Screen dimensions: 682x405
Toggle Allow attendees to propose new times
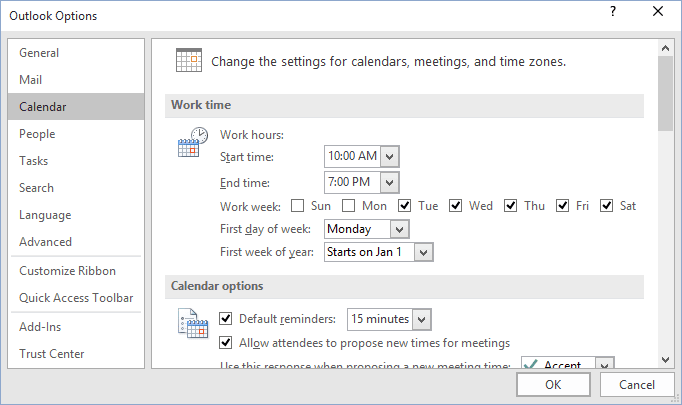[225, 343]
